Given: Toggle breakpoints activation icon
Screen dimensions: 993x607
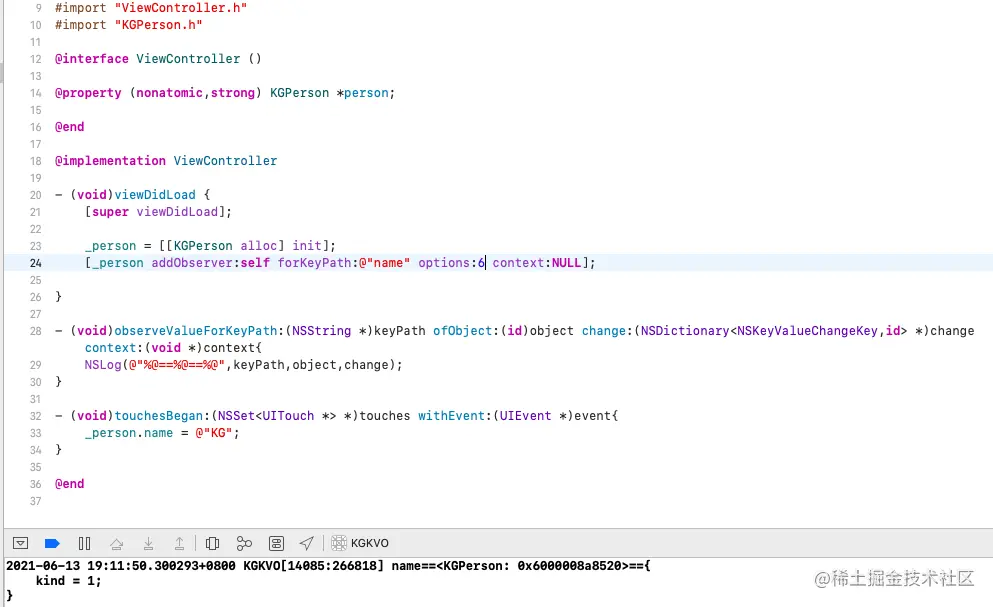Looking at the screenshot, I should [x=52, y=543].
